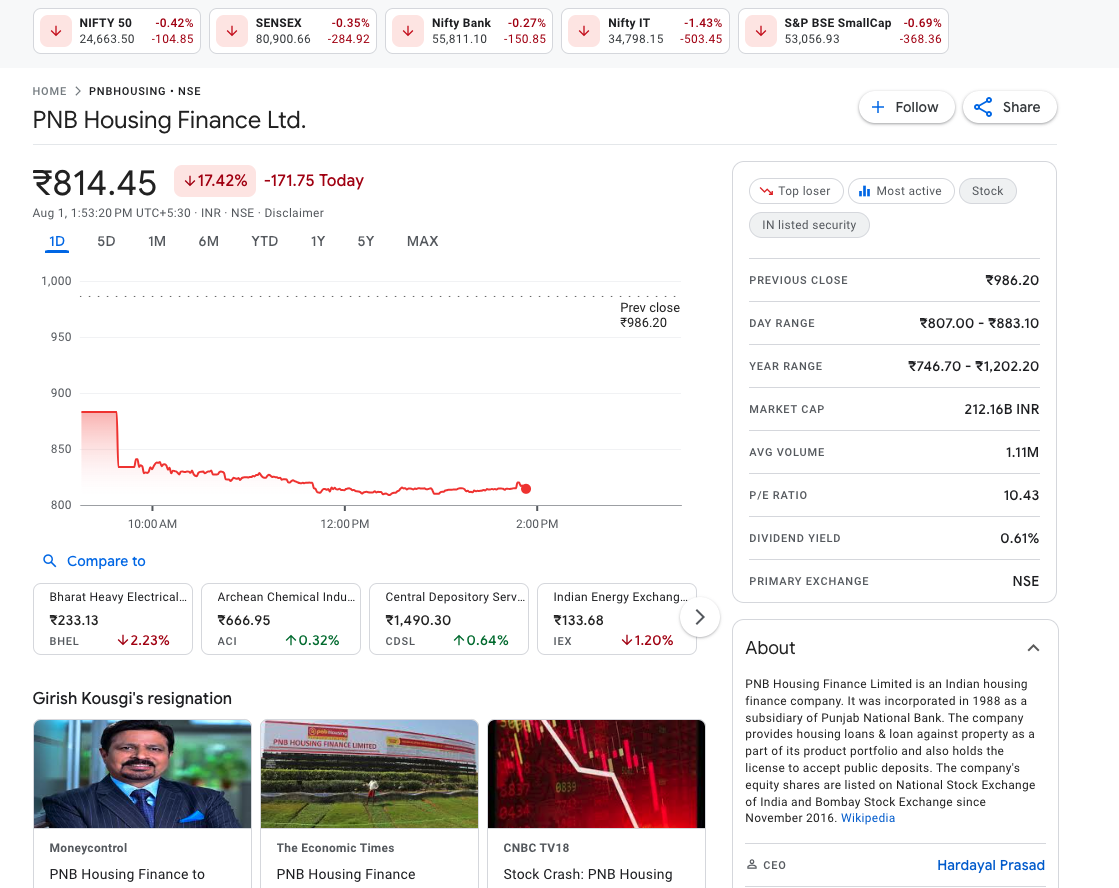The image size is (1119, 888).
Task: Click the S&P BSE SmallCap down-arrow icon
Action: coord(761,31)
